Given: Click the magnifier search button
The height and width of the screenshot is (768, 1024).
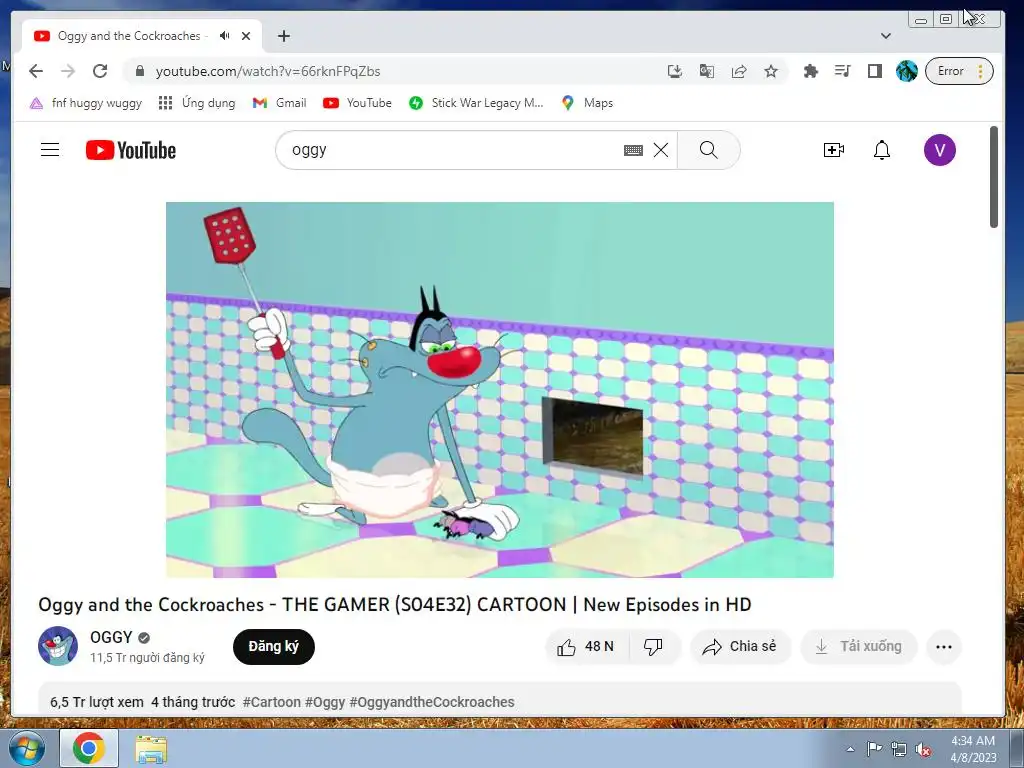Looking at the screenshot, I should (709, 150).
